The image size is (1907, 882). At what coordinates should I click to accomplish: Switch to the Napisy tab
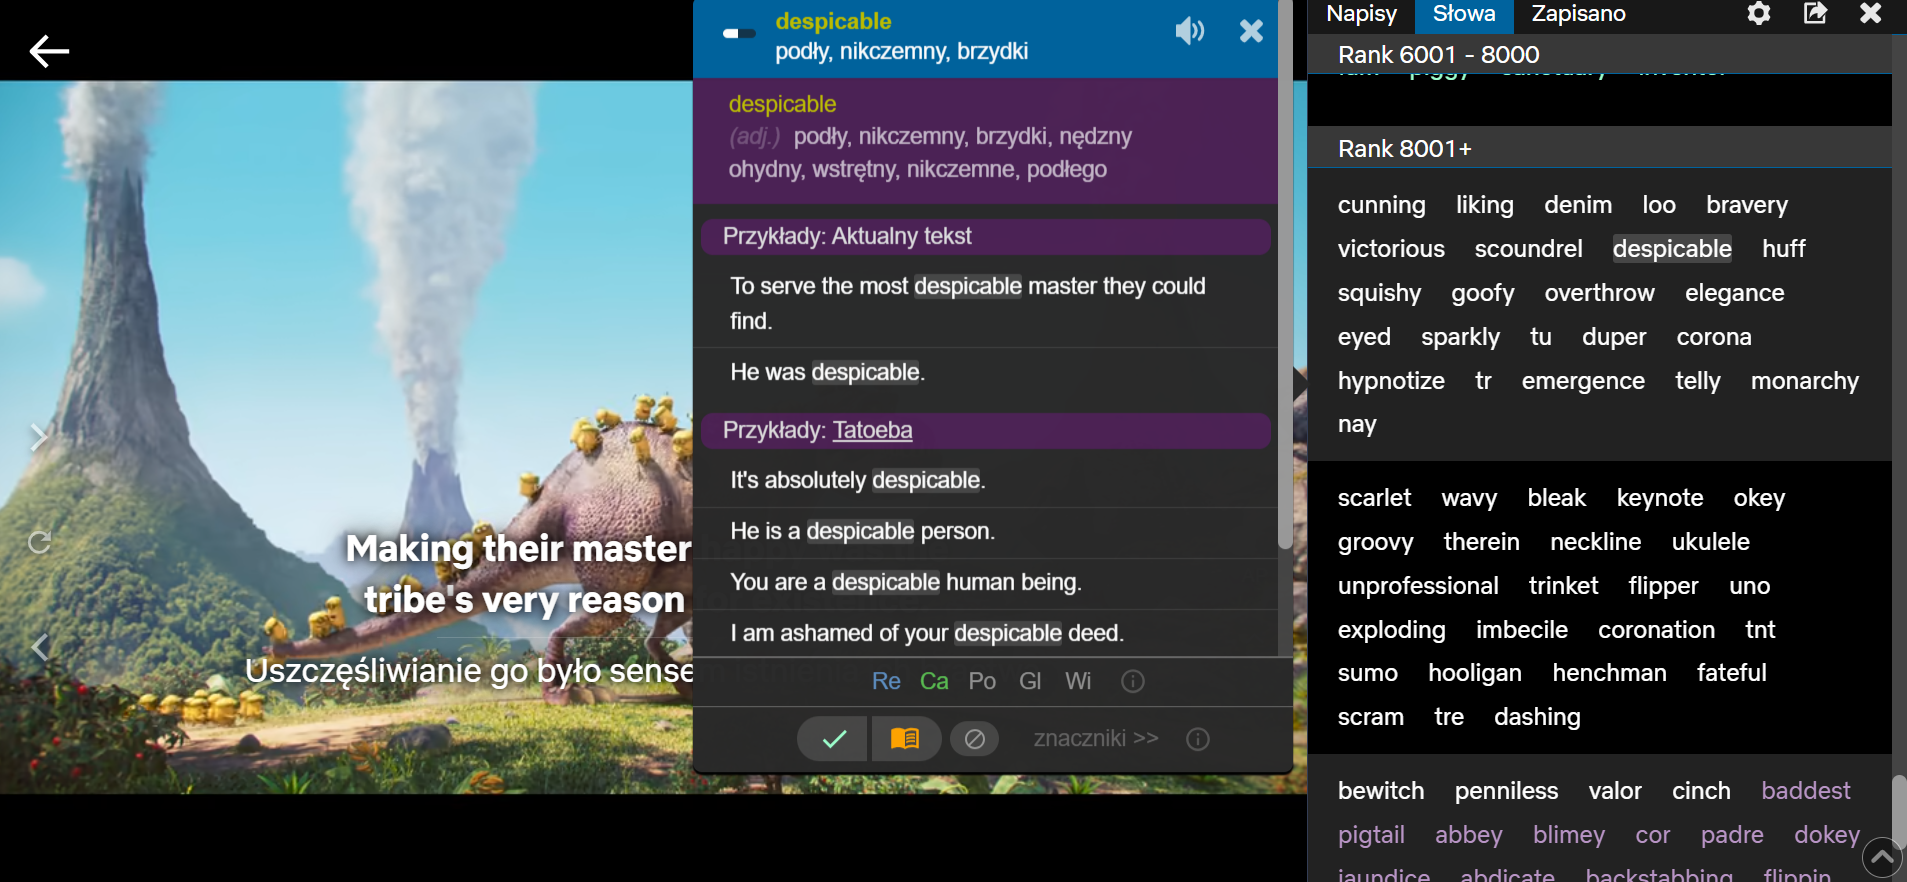pyautogui.click(x=1361, y=14)
